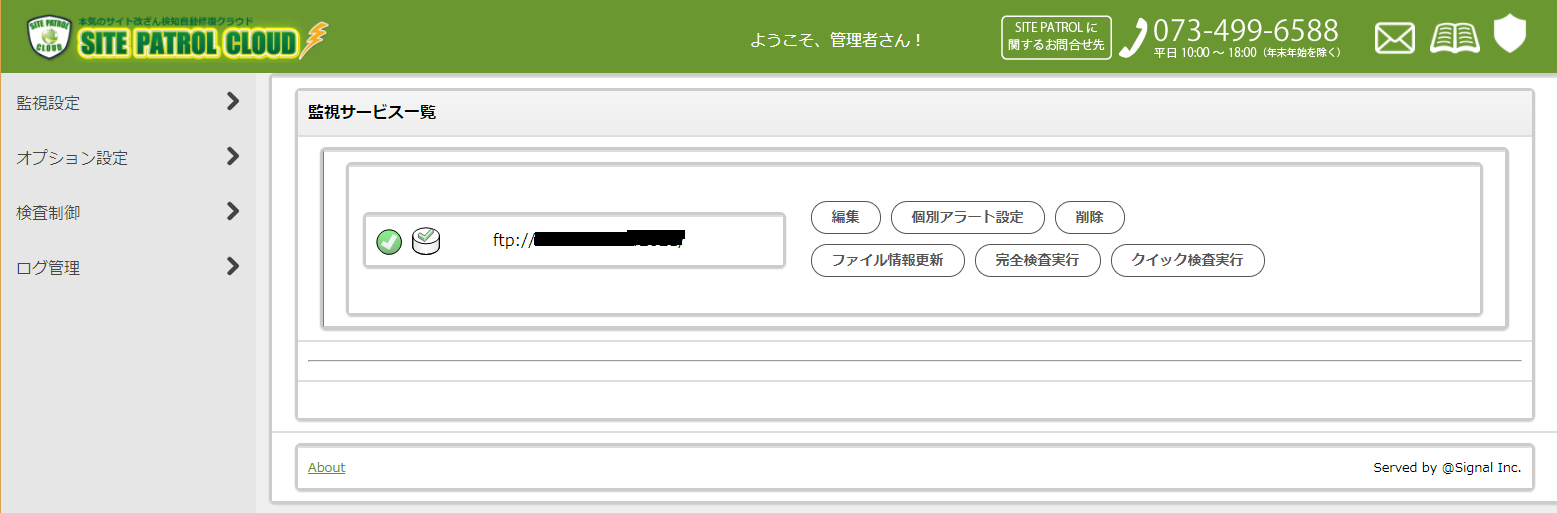Start the クイック検査実行 scan

coord(1187,260)
